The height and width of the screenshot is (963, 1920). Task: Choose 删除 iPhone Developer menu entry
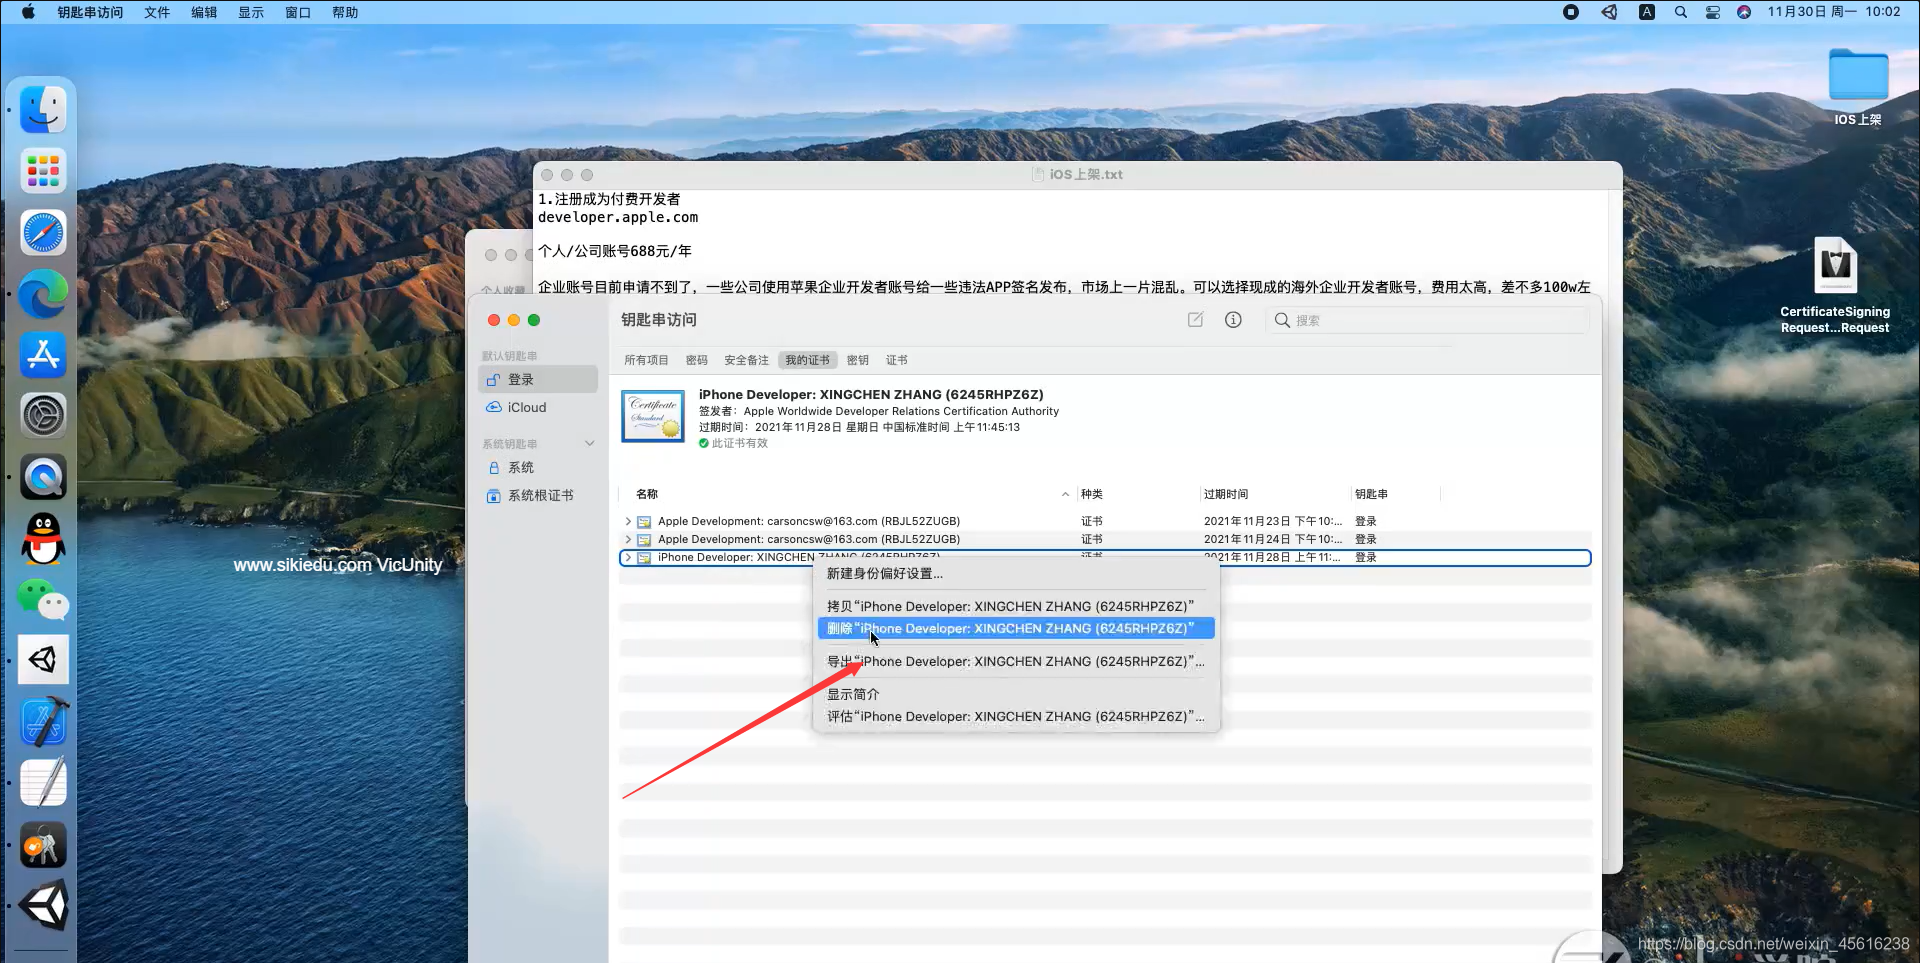[1016, 628]
